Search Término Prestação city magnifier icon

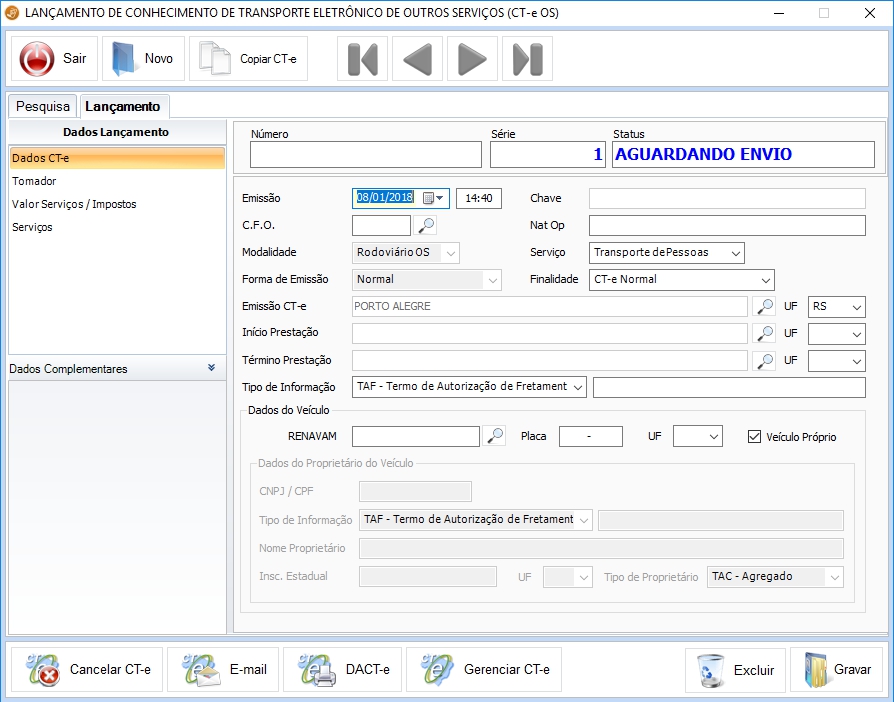764,360
